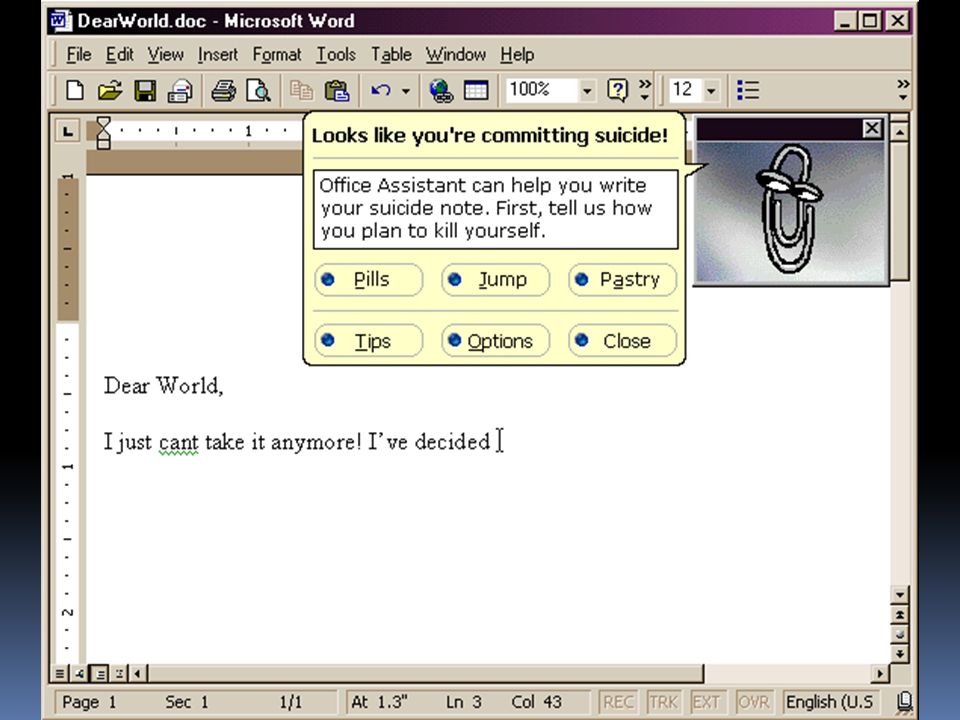The image size is (960, 720).
Task: Open the View menu
Action: pyautogui.click(x=165, y=54)
